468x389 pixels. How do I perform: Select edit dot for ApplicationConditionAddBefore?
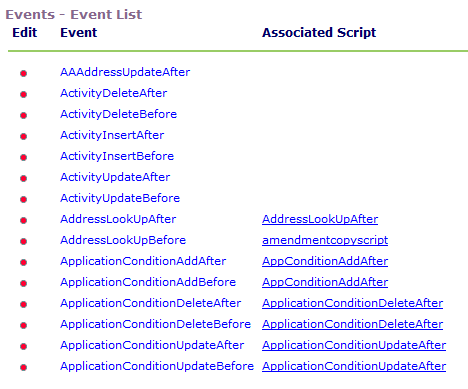pyautogui.click(x=23, y=283)
